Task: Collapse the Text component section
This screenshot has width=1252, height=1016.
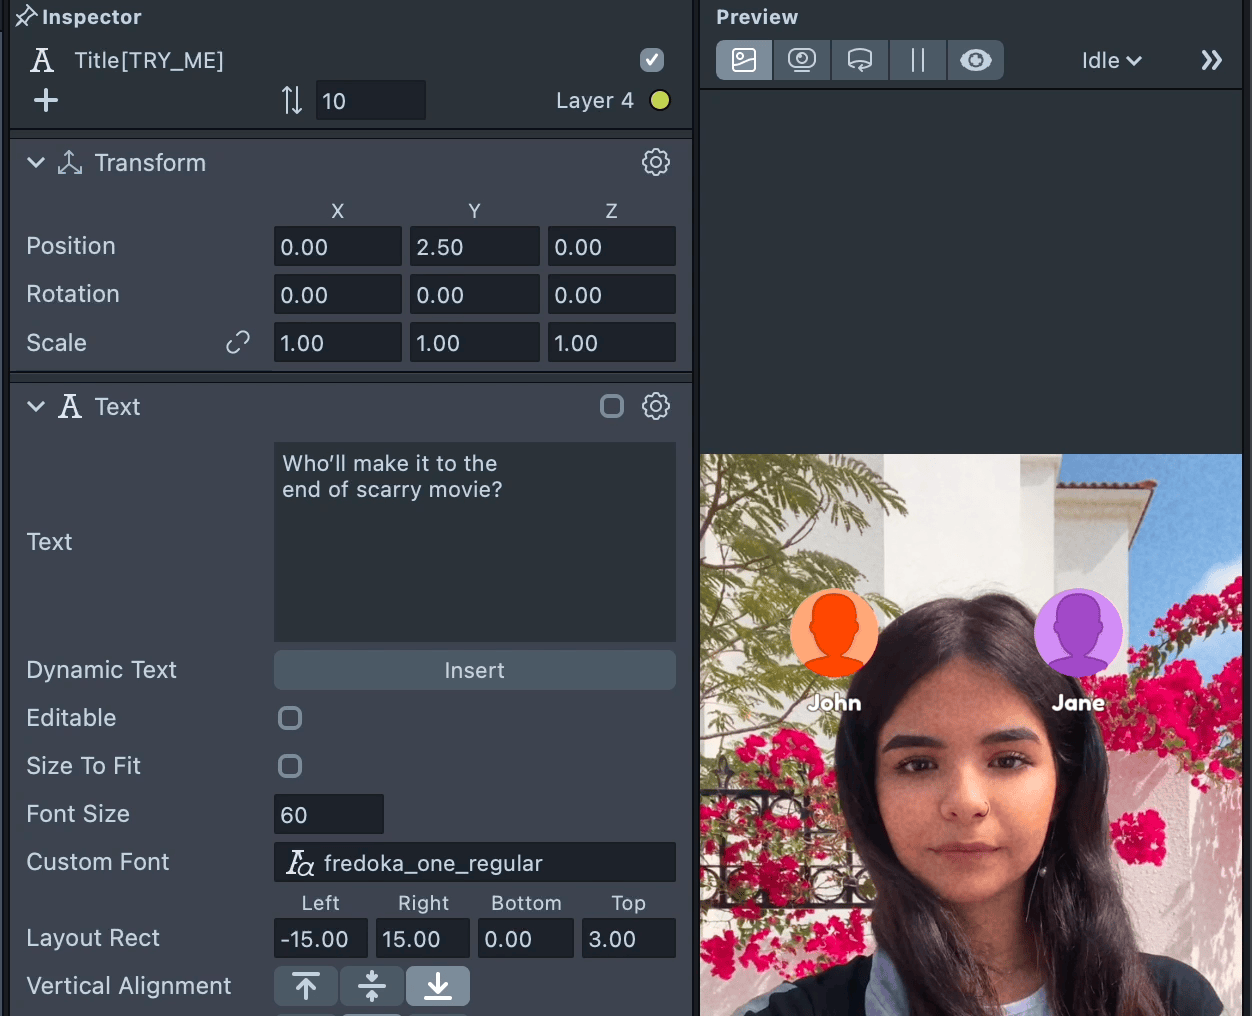Action: [36, 406]
